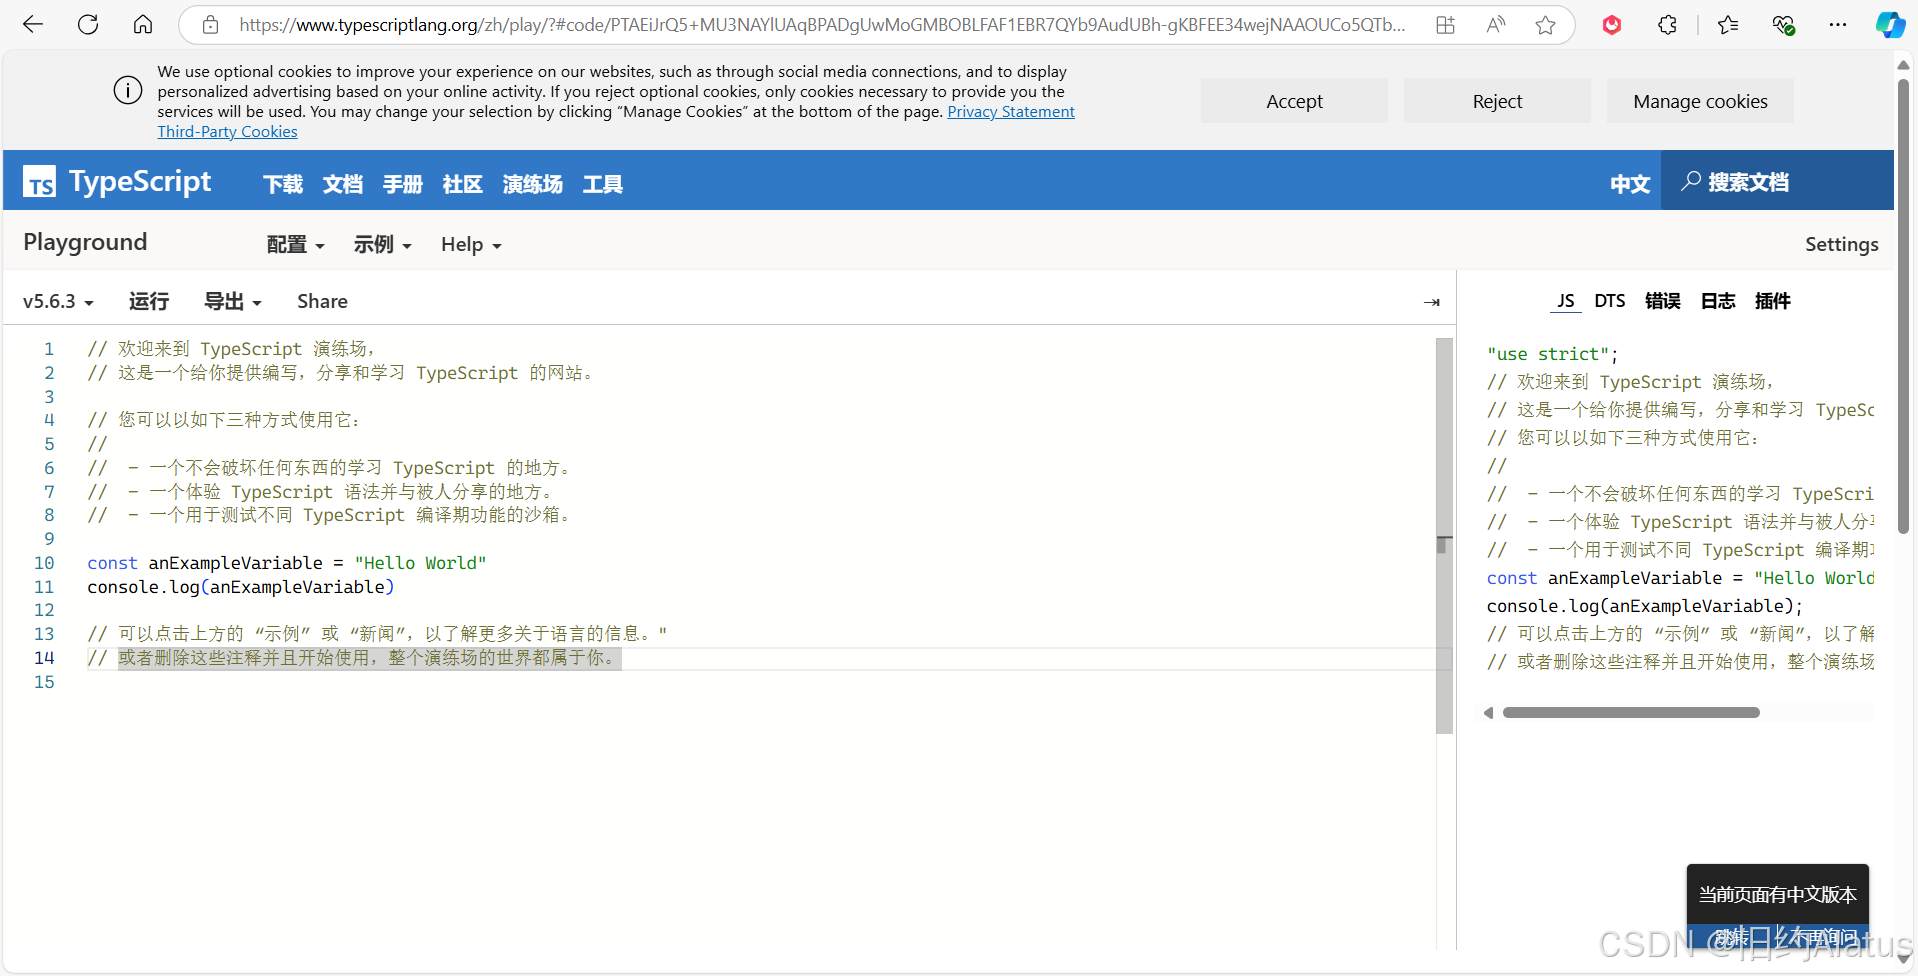Screen dimensions: 1918x976
Task: Click the cookie notice info icon
Action: [x=128, y=91]
